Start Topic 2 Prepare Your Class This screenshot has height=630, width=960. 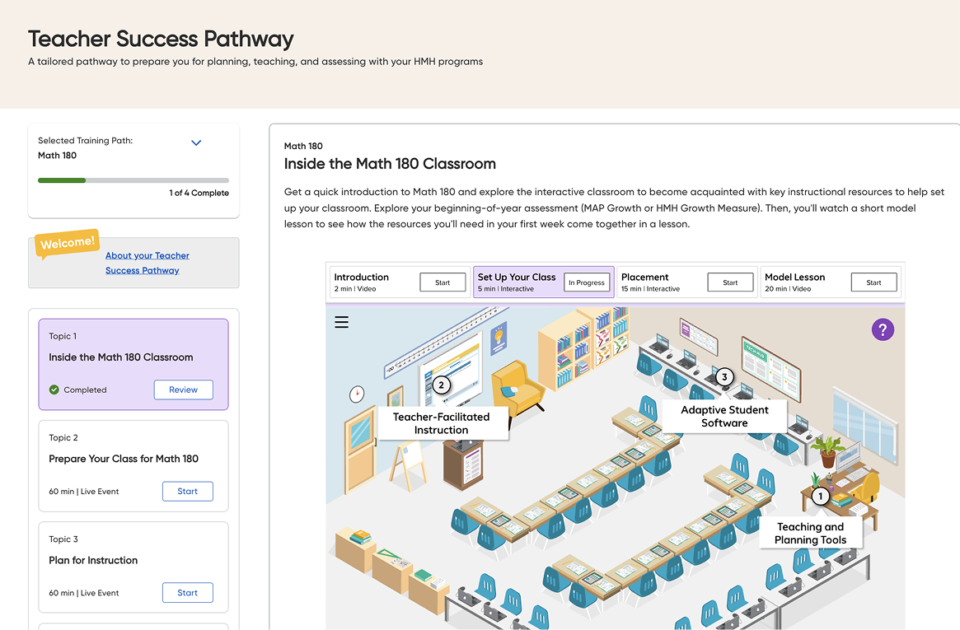pyautogui.click(x=187, y=491)
